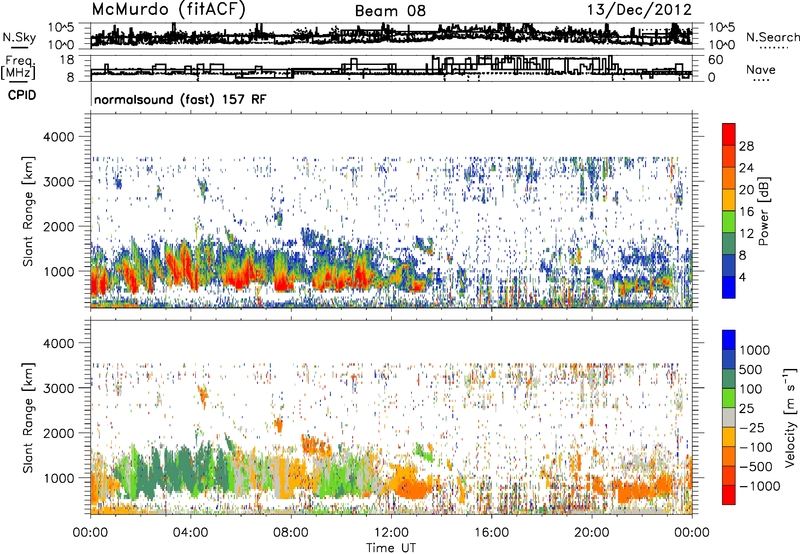
Task: Select the 'normalsound (fast) 157 RF' text
Action: pos(180,99)
